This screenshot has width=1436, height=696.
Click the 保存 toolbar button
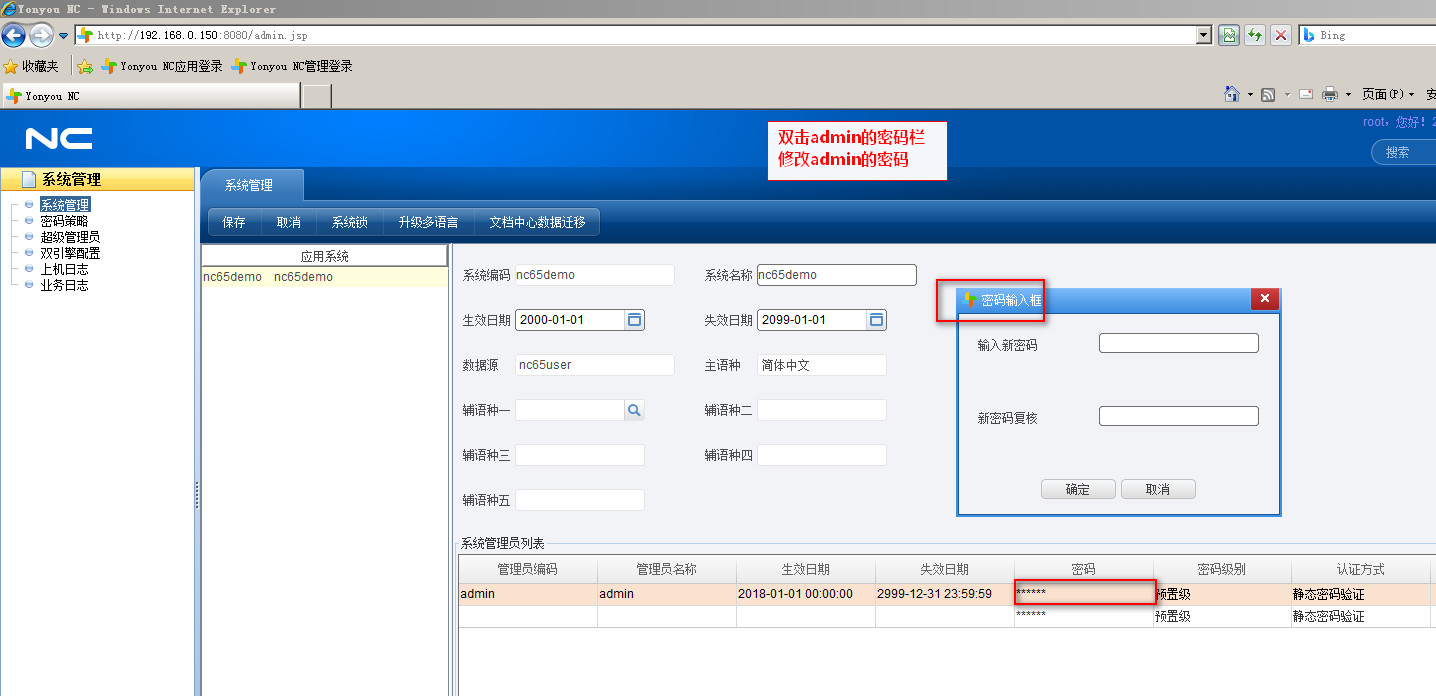coord(234,222)
